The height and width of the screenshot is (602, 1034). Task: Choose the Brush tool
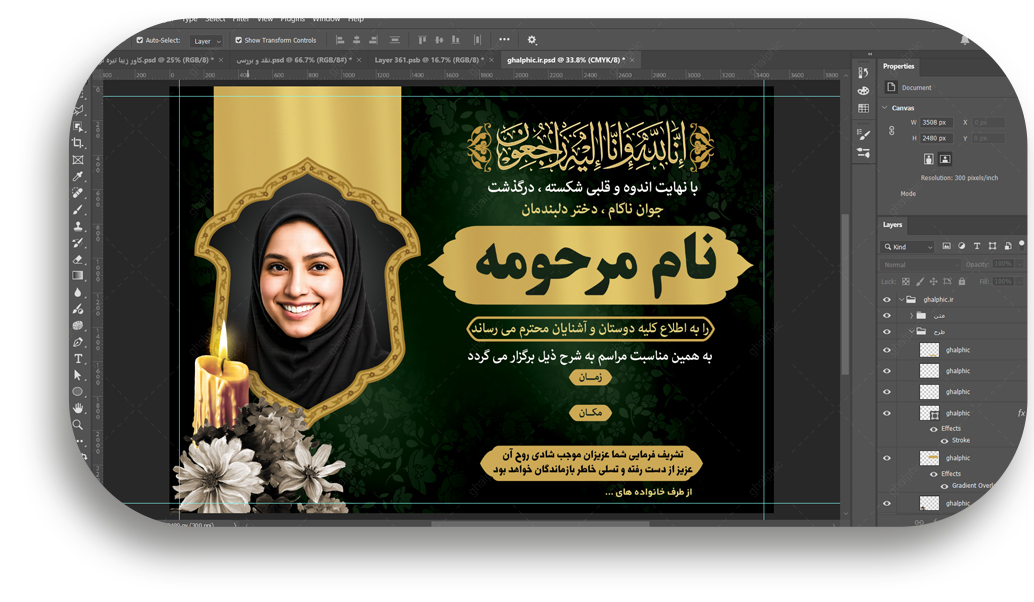(78, 210)
